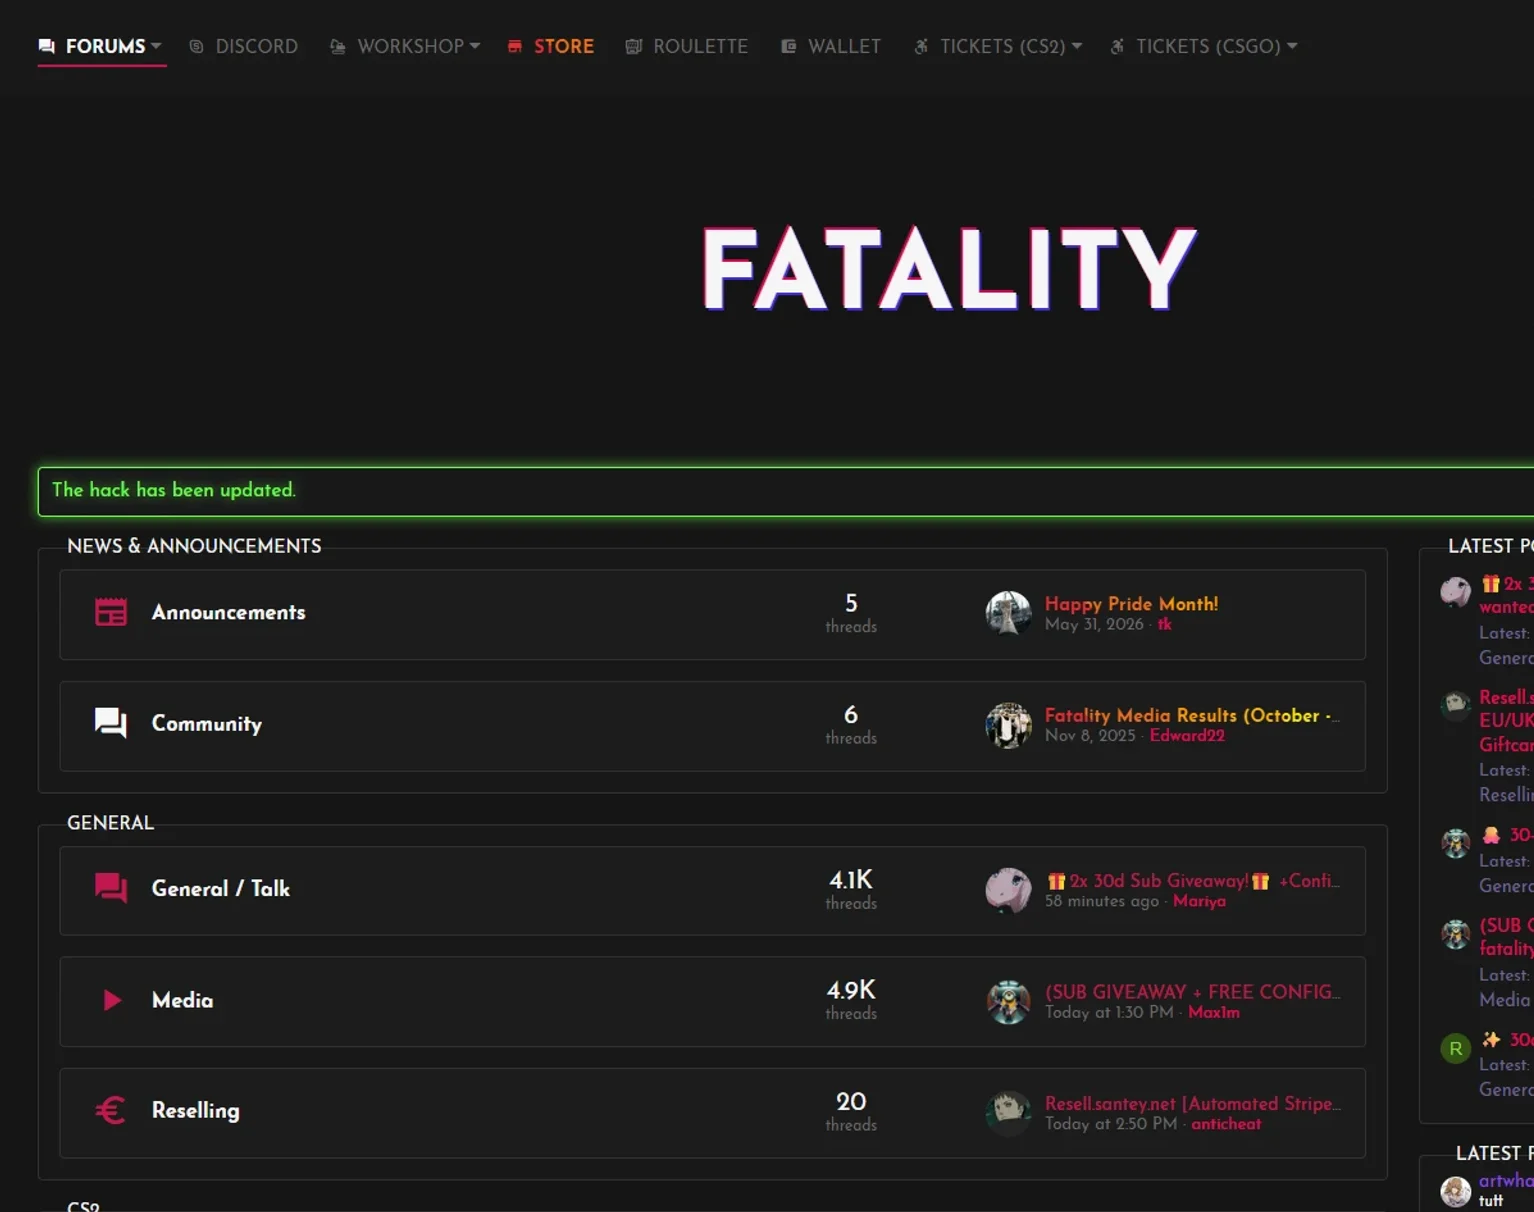Click the Forums speech-bubble icon in navbar
This screenshot has width=1534, height=1212.
[x=46, y=46]
